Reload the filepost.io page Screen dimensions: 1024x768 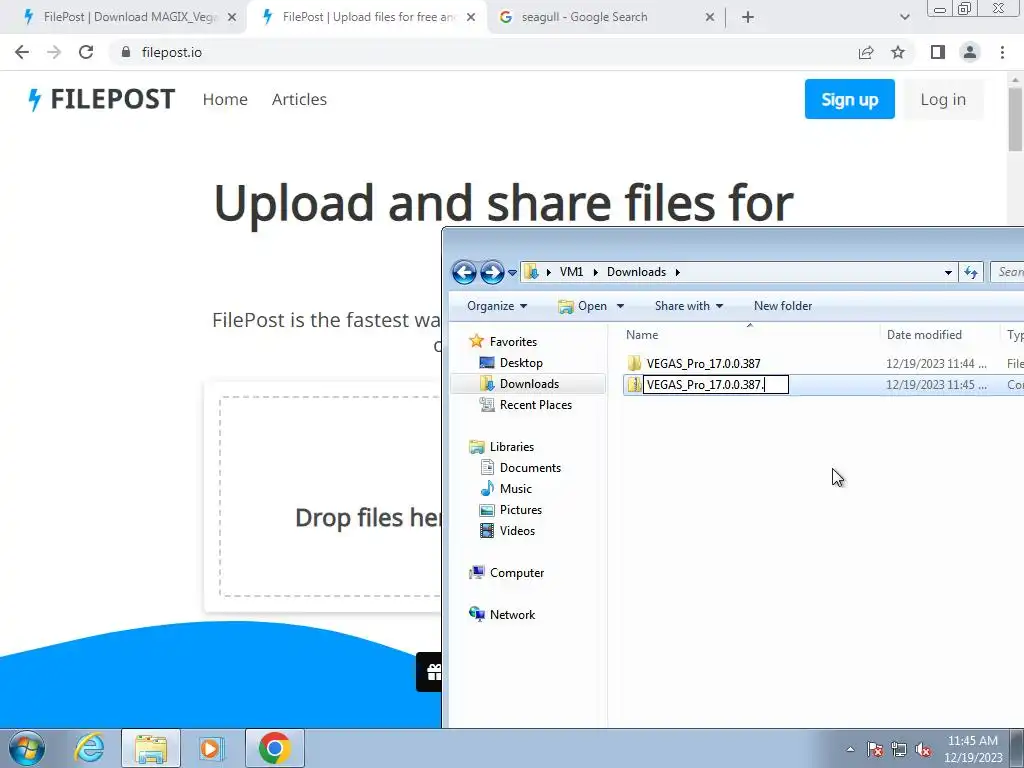tap(86, 52)
